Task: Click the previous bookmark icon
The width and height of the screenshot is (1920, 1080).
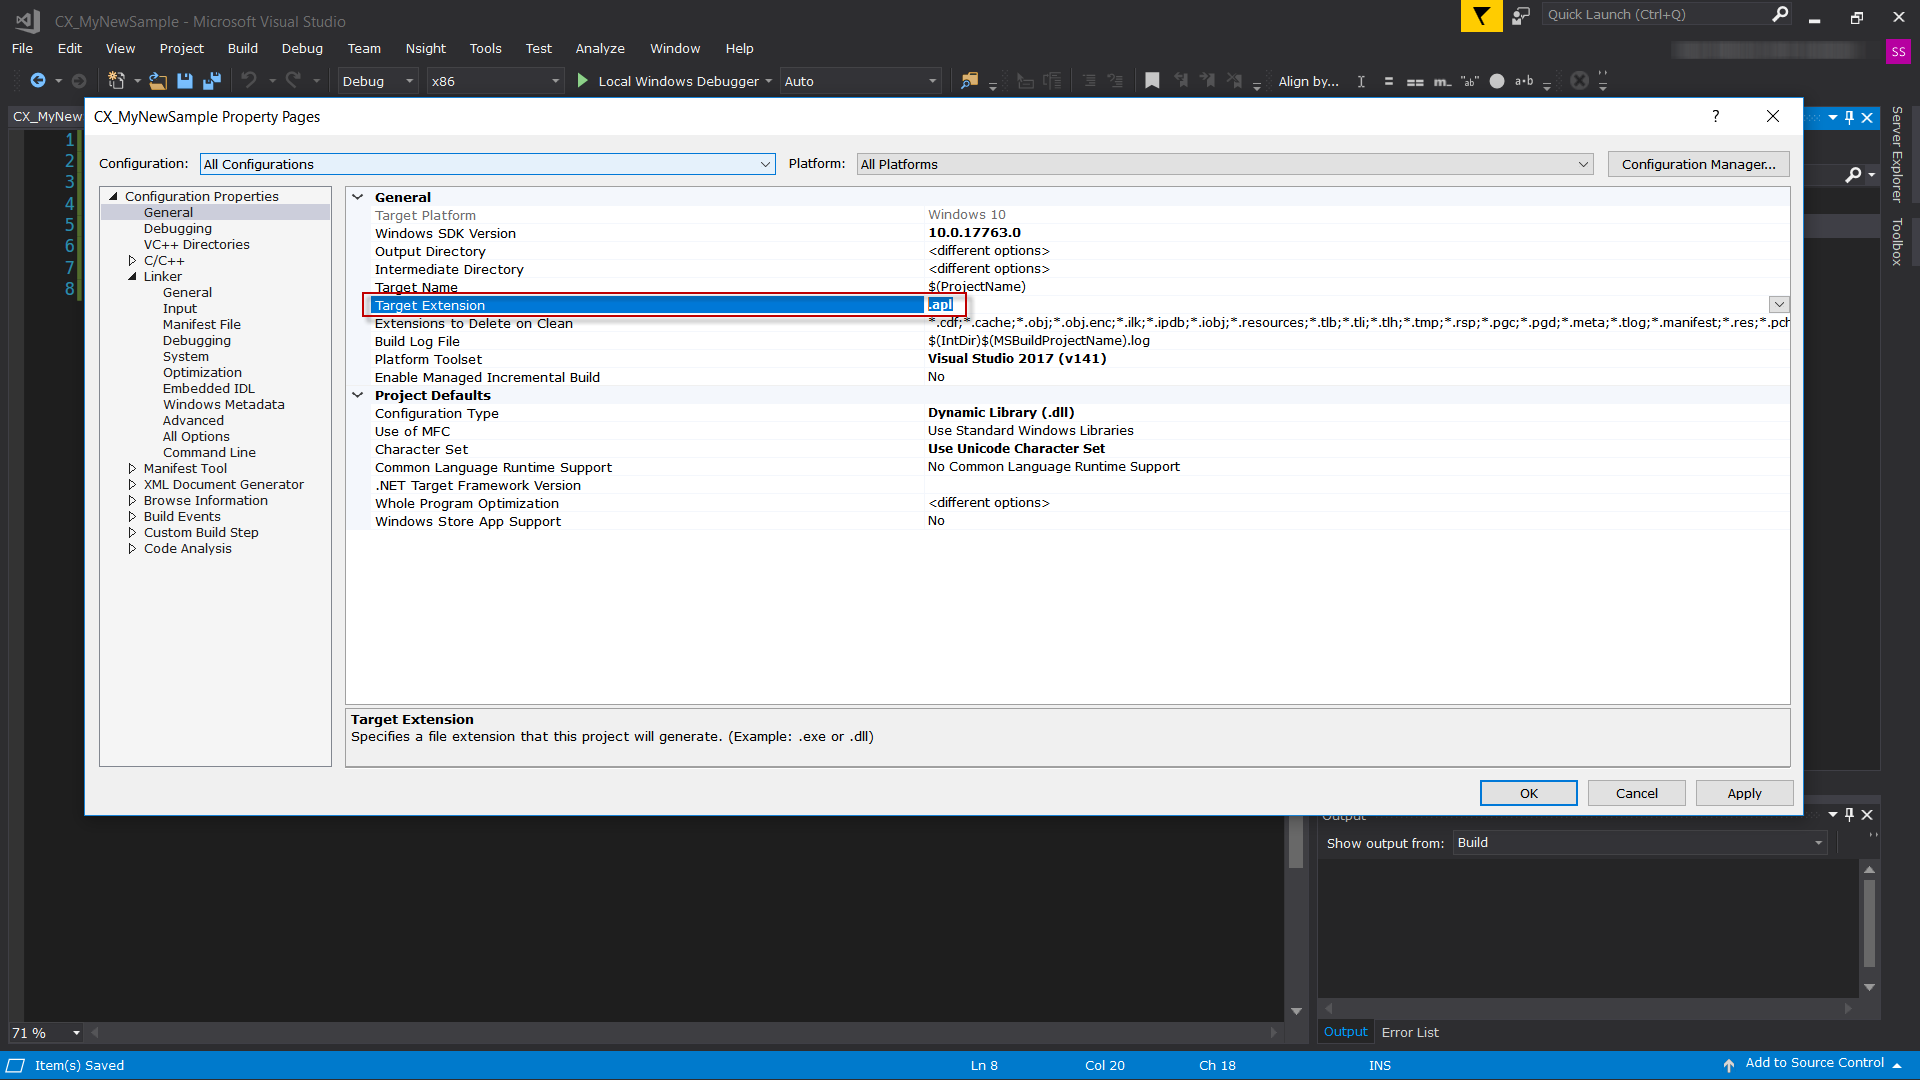Action: click(1181, 81)
